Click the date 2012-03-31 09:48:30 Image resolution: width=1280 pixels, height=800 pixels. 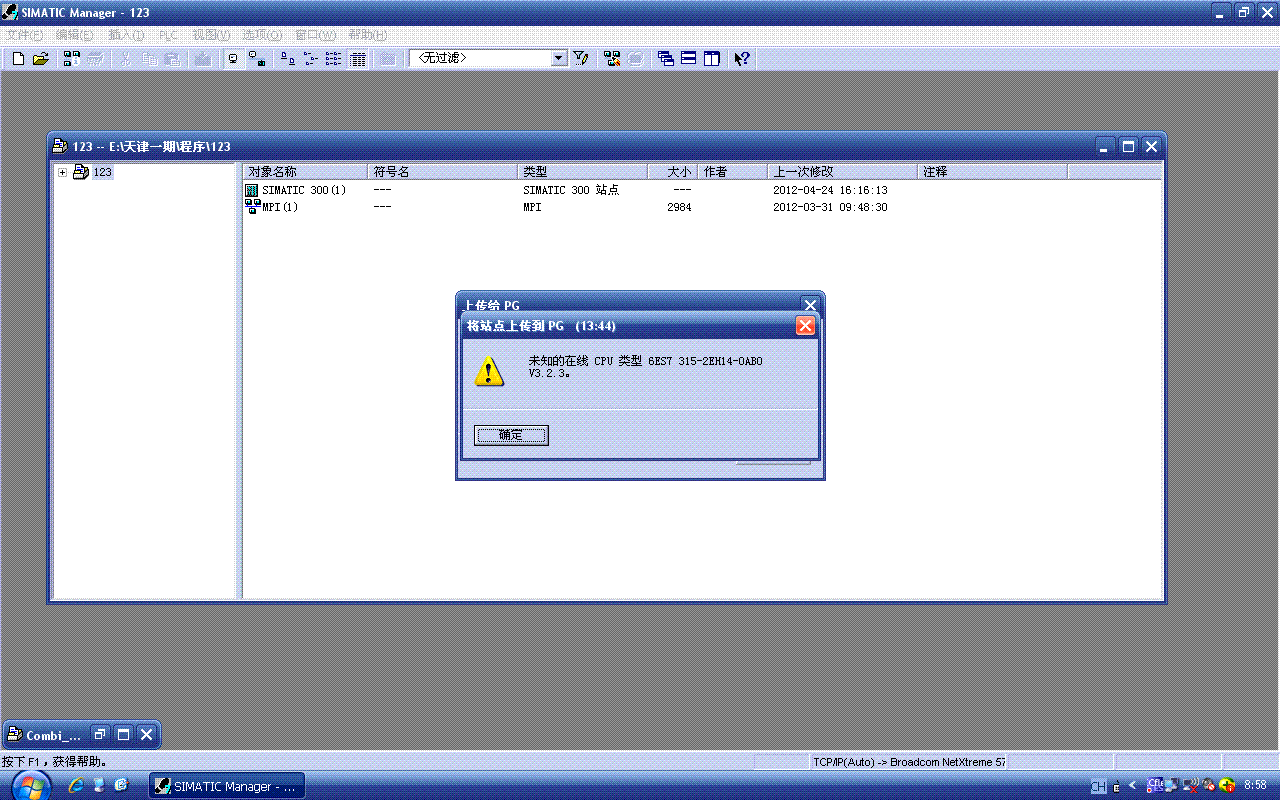tap(830, 207)
